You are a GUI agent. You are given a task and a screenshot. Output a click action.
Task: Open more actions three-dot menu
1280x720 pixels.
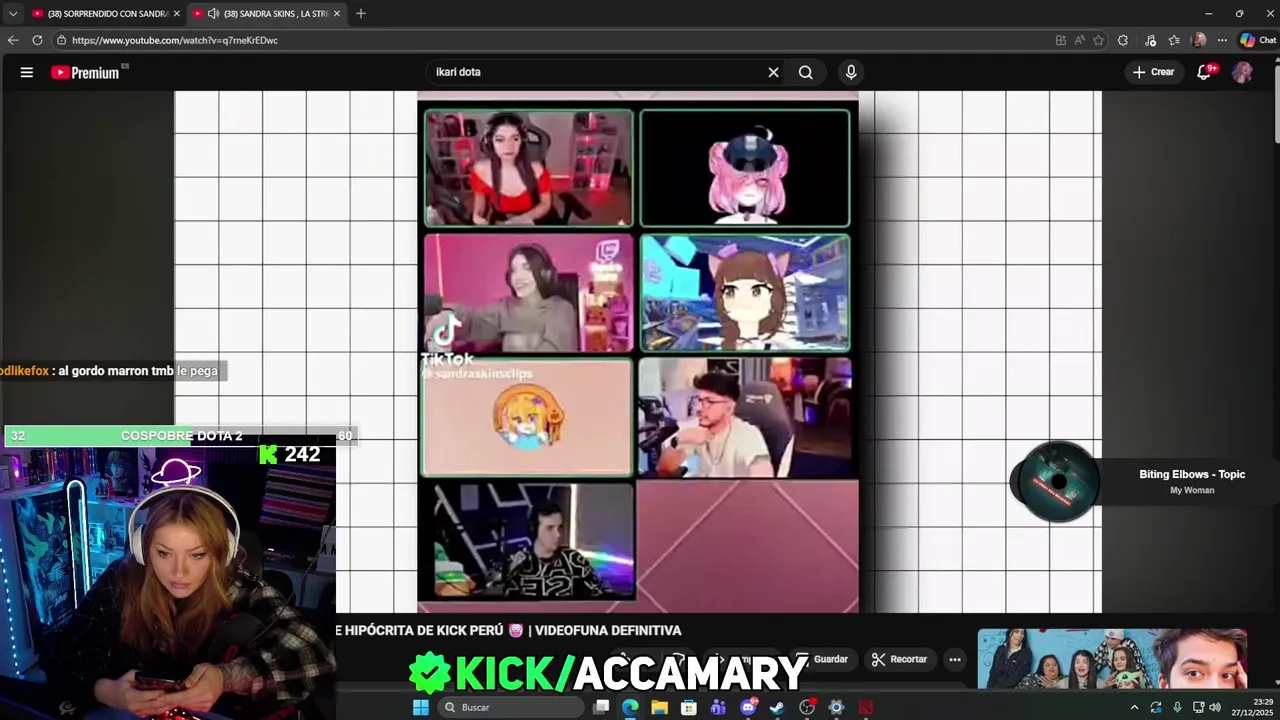pyautogui.click(x=955, y=659)
